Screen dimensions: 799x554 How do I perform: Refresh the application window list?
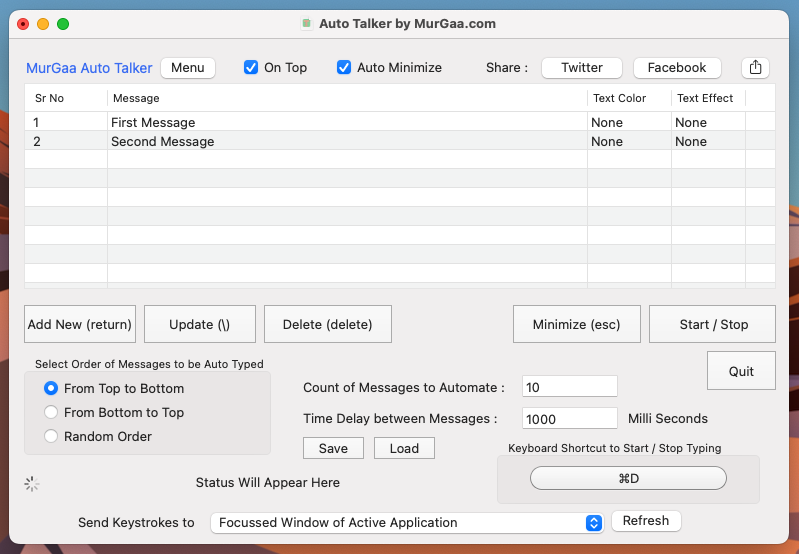tap(646, 520)
